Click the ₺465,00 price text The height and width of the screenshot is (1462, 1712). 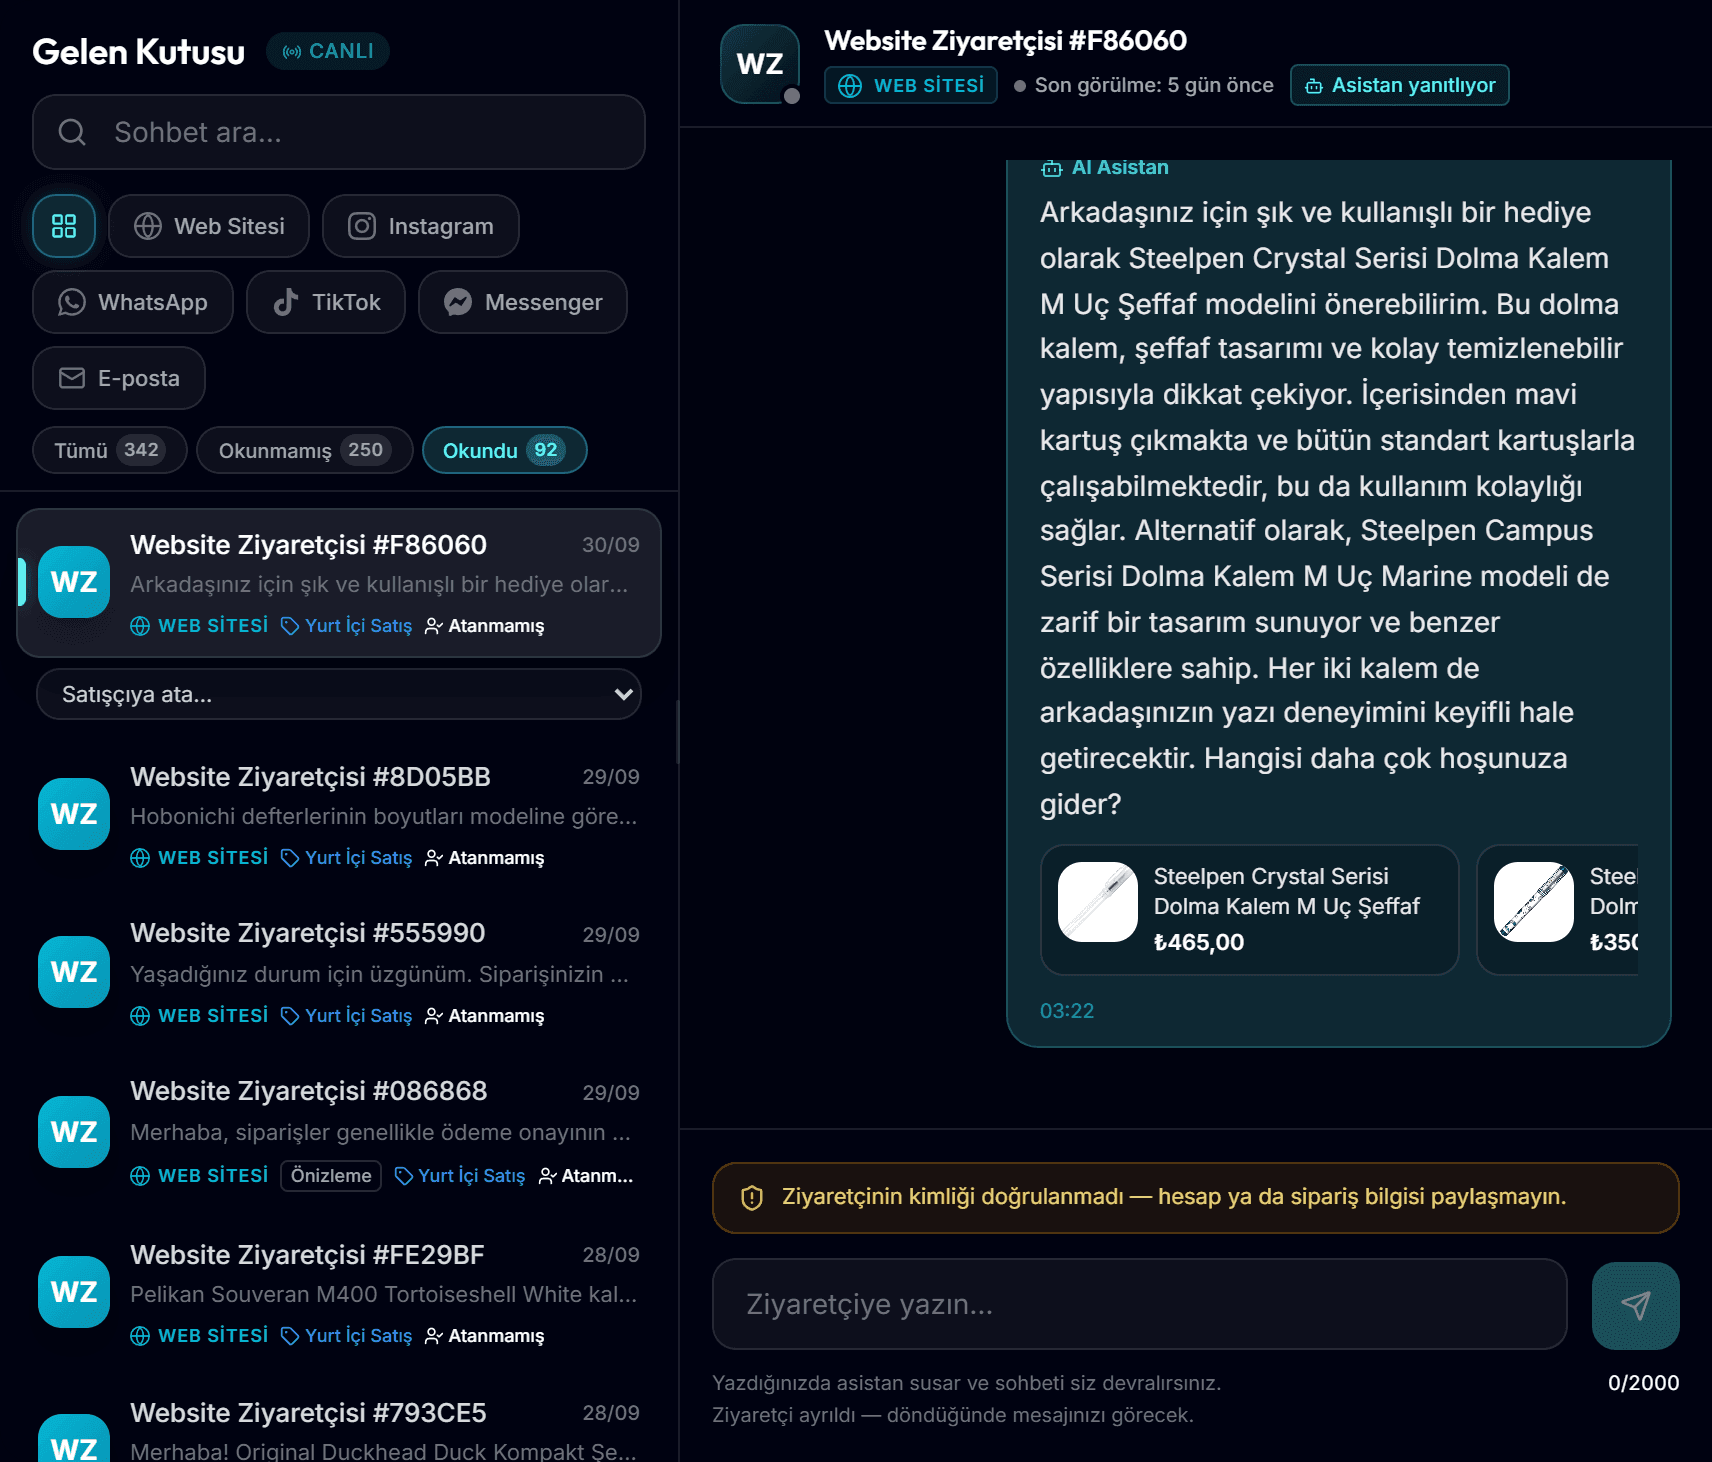coord(1199,942)
